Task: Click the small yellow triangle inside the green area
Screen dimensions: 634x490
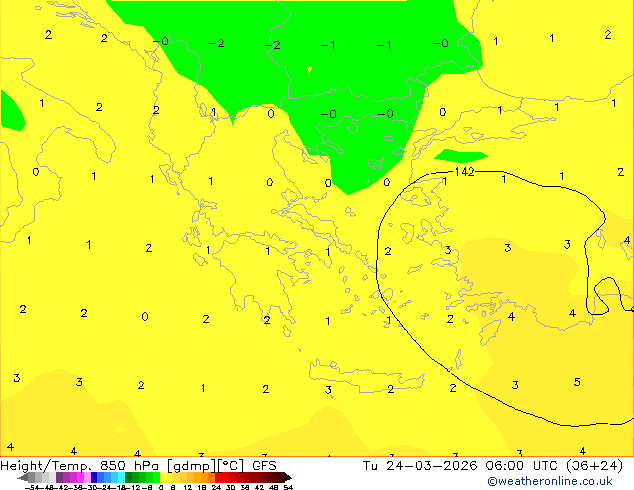Action: [x=309, y=69]
